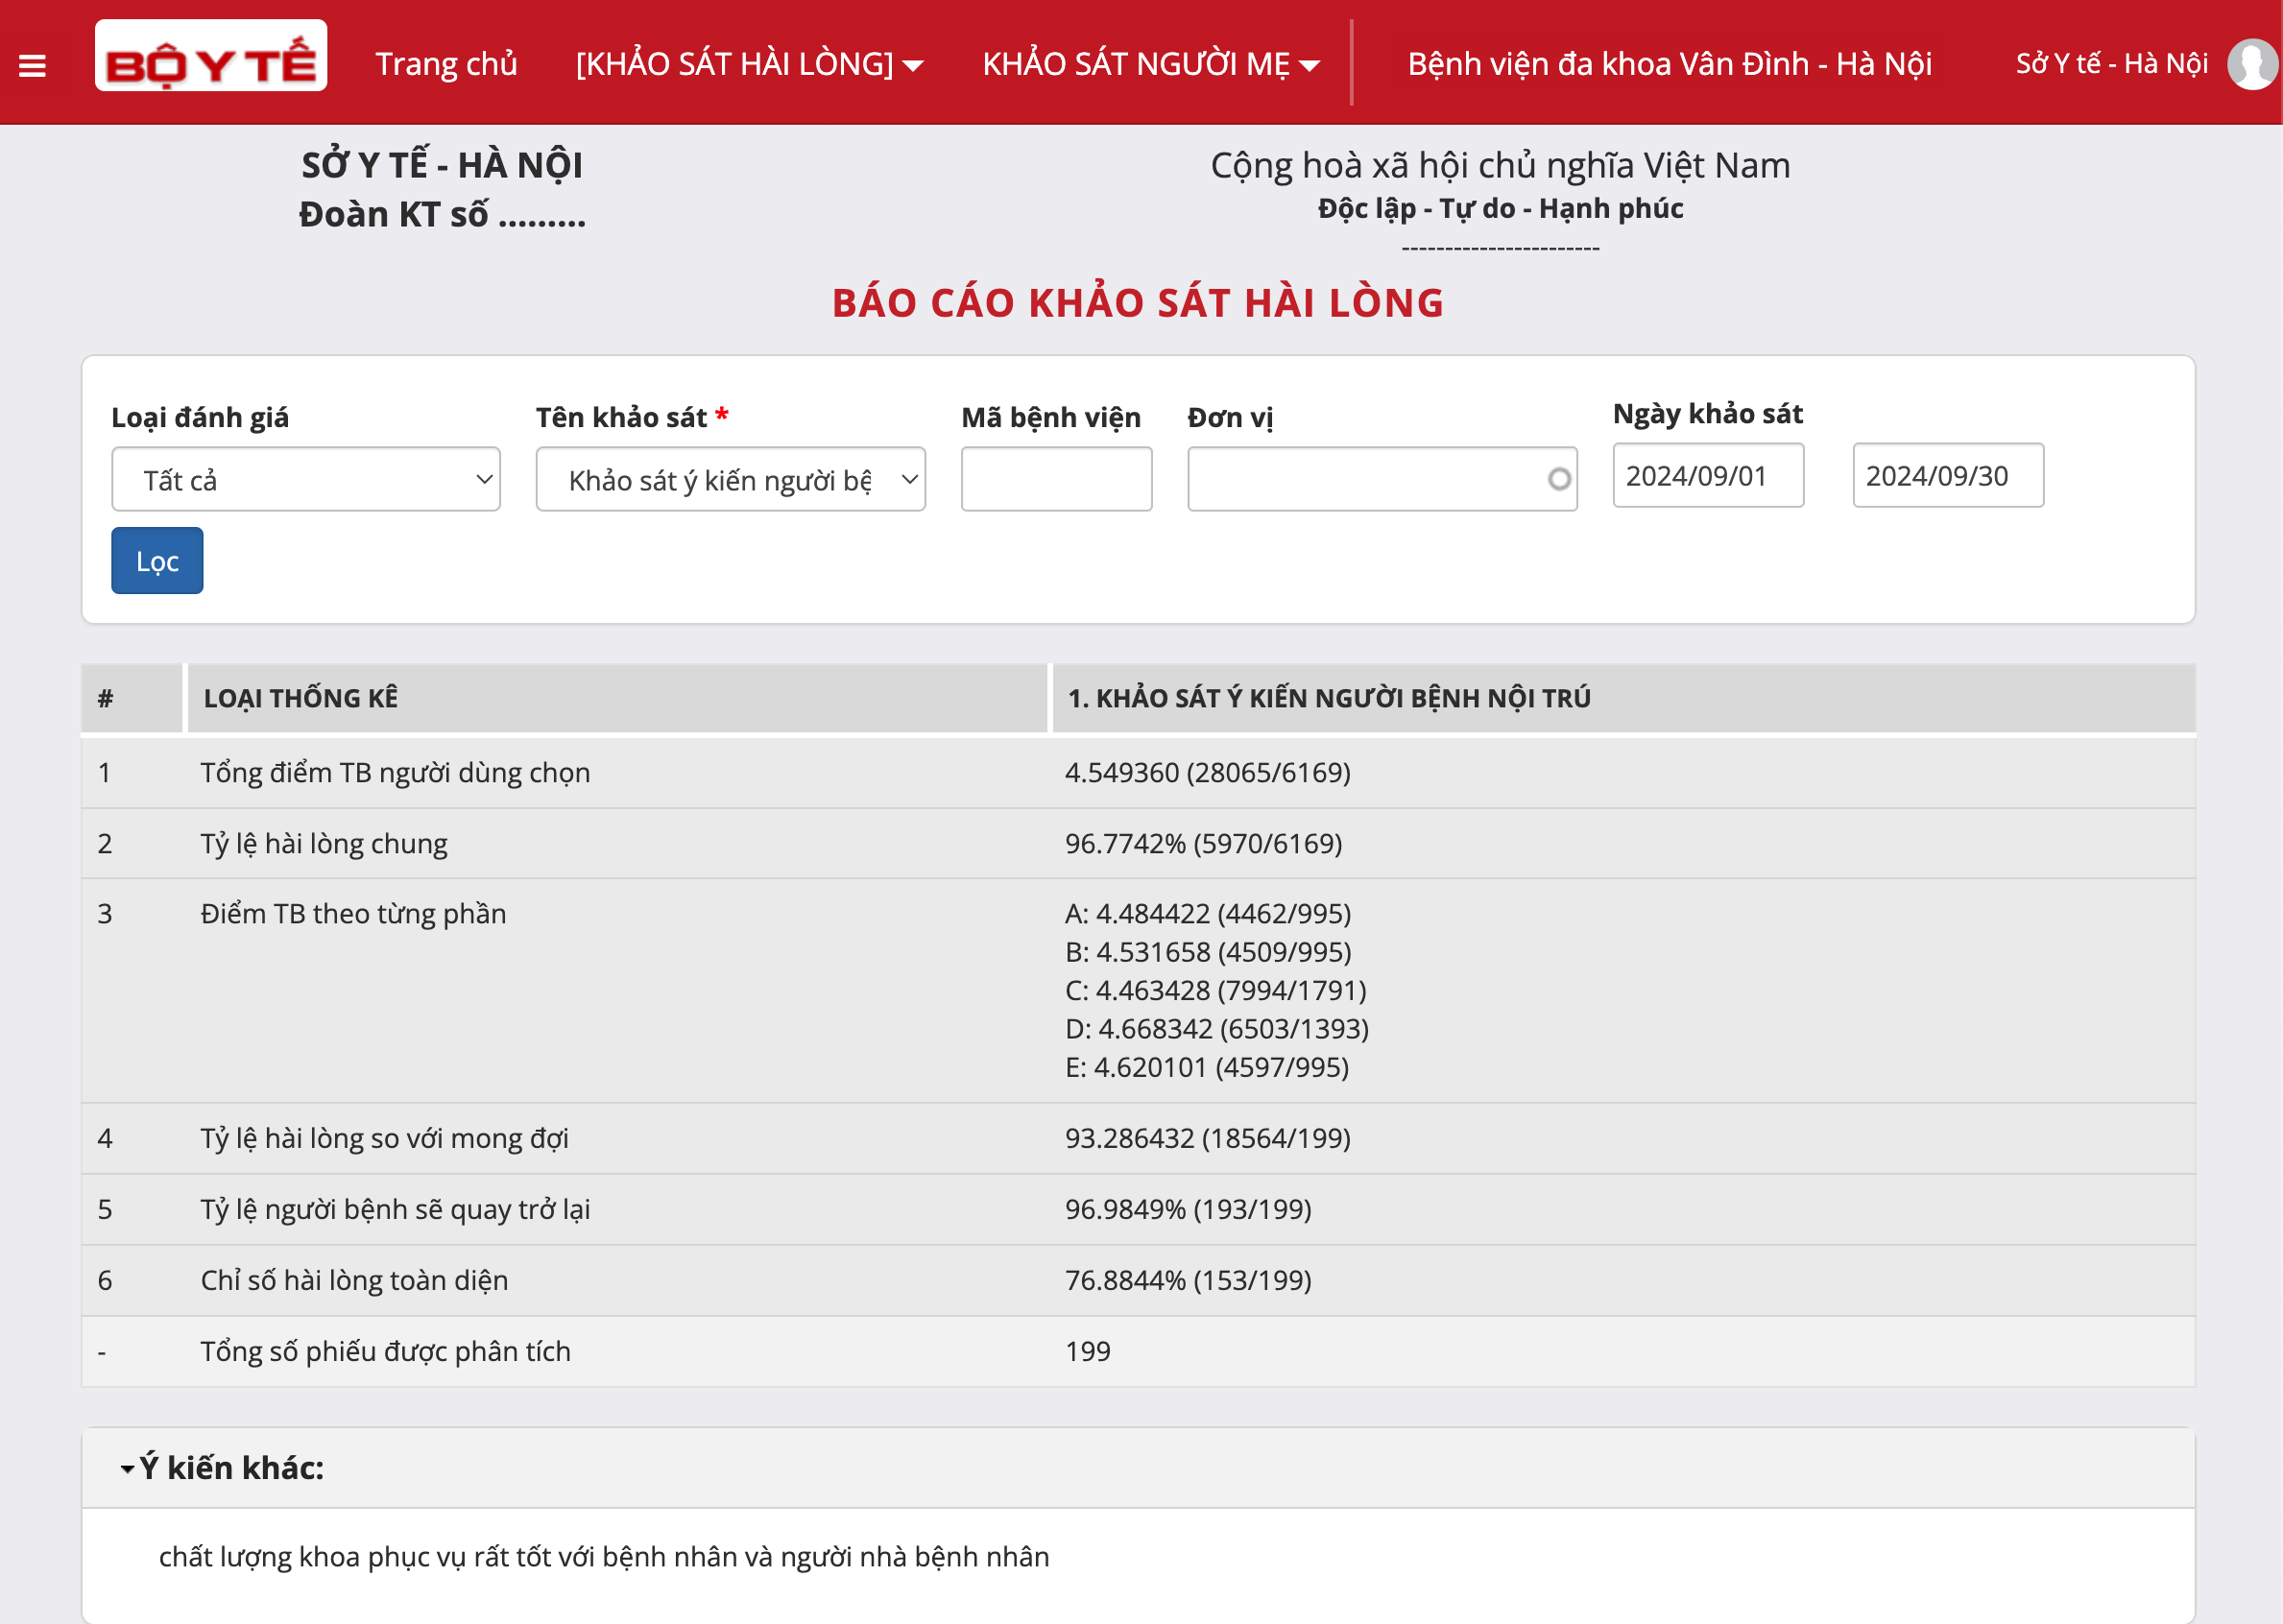Focus the Mã bệnh viện input field
Screen dimensions: 2283x1624
click(x=1055, y=479)
